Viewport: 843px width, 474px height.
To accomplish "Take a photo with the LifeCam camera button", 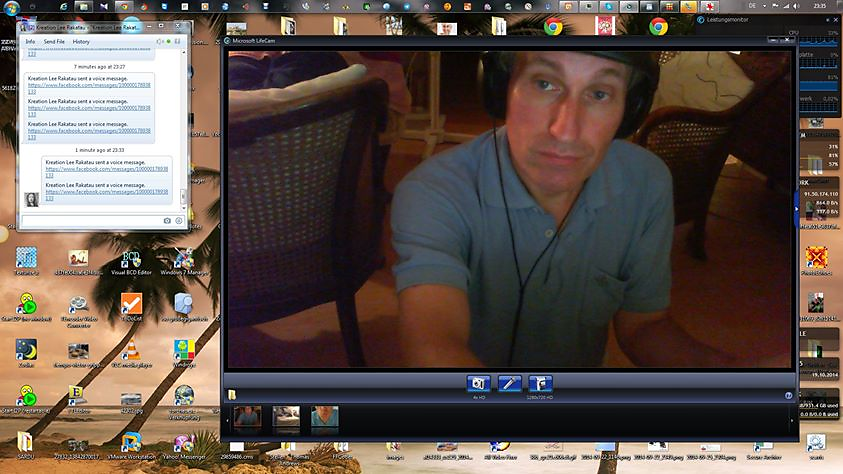I will pyautogui.click(x=478, y=383).
